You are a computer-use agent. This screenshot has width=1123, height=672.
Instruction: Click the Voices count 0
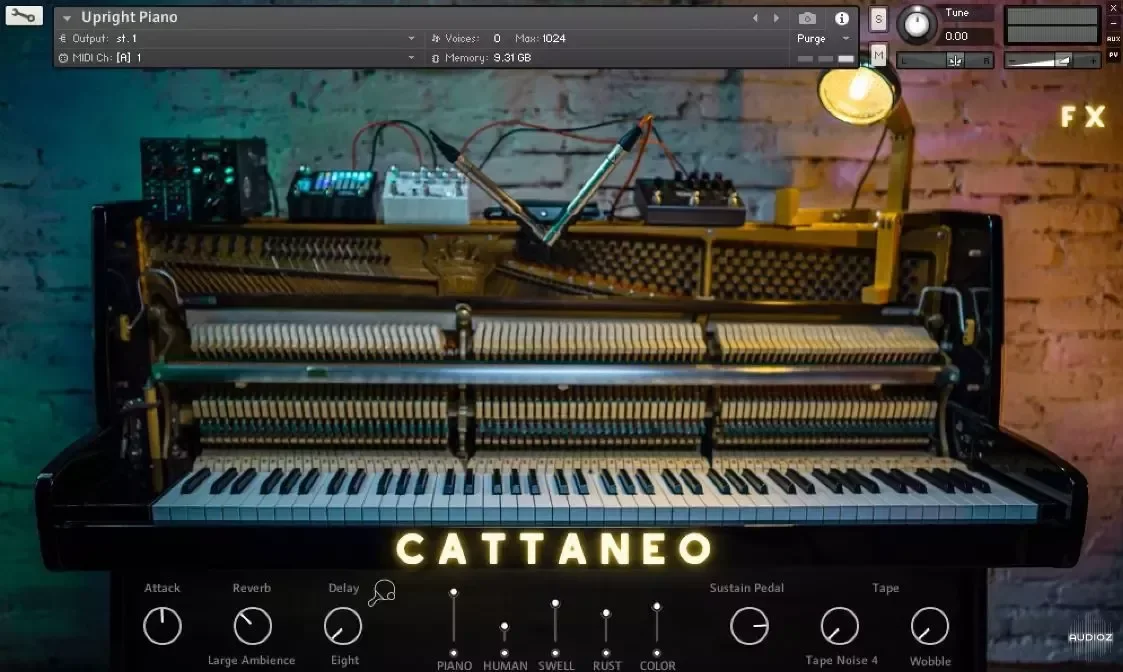coord(497,39)
